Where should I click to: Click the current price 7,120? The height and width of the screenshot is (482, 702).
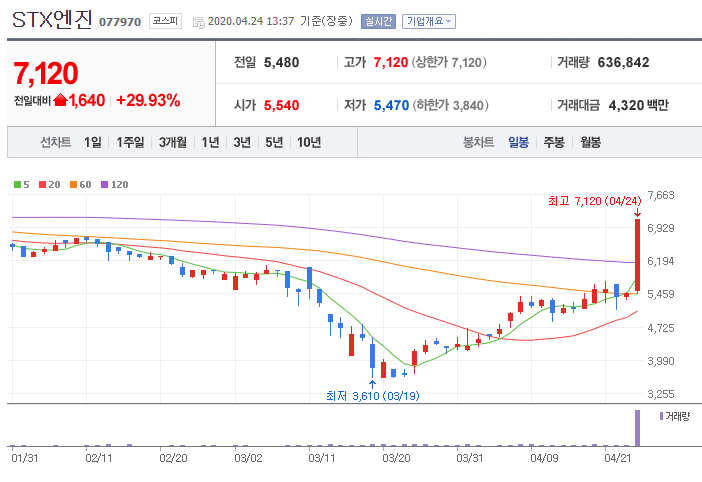coord(46,73)
